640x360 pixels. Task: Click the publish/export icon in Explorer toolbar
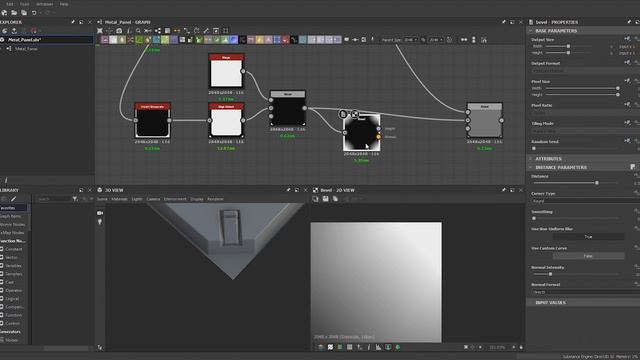pyautogui.click(x=14, y=31)
